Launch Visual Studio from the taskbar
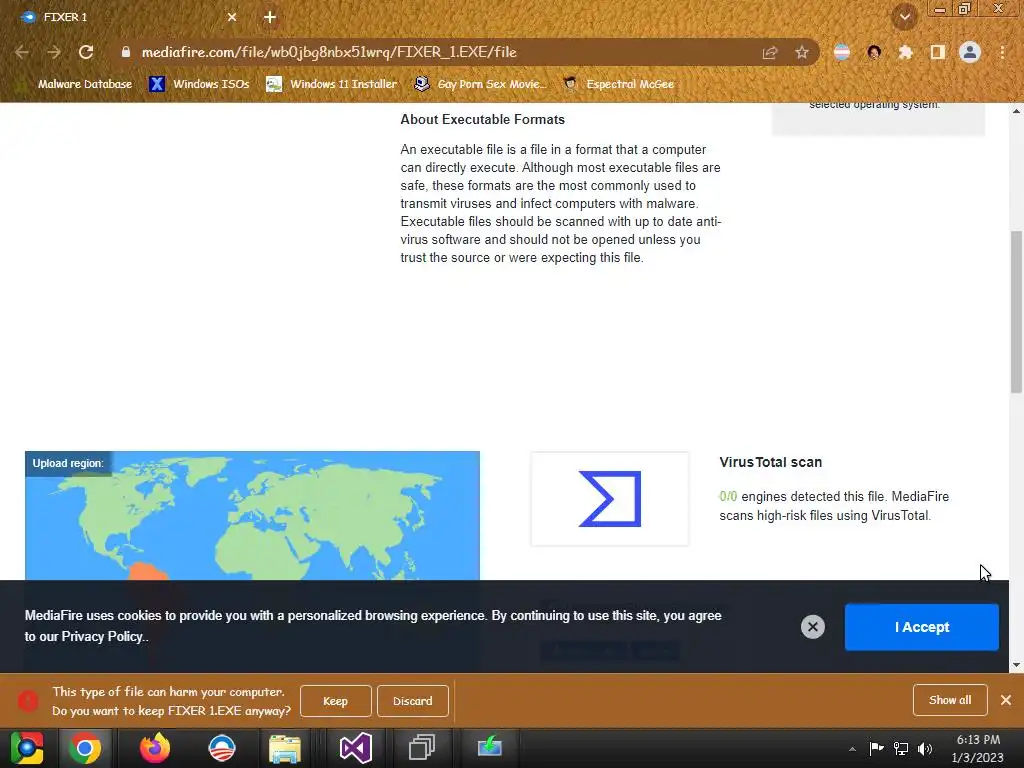 (356, 748)
